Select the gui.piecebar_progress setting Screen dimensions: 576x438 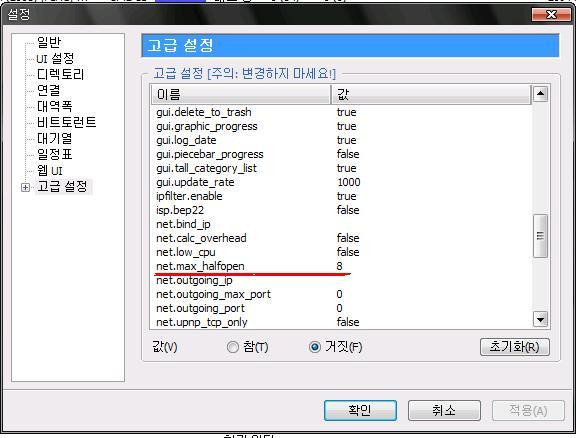[341, 154]
